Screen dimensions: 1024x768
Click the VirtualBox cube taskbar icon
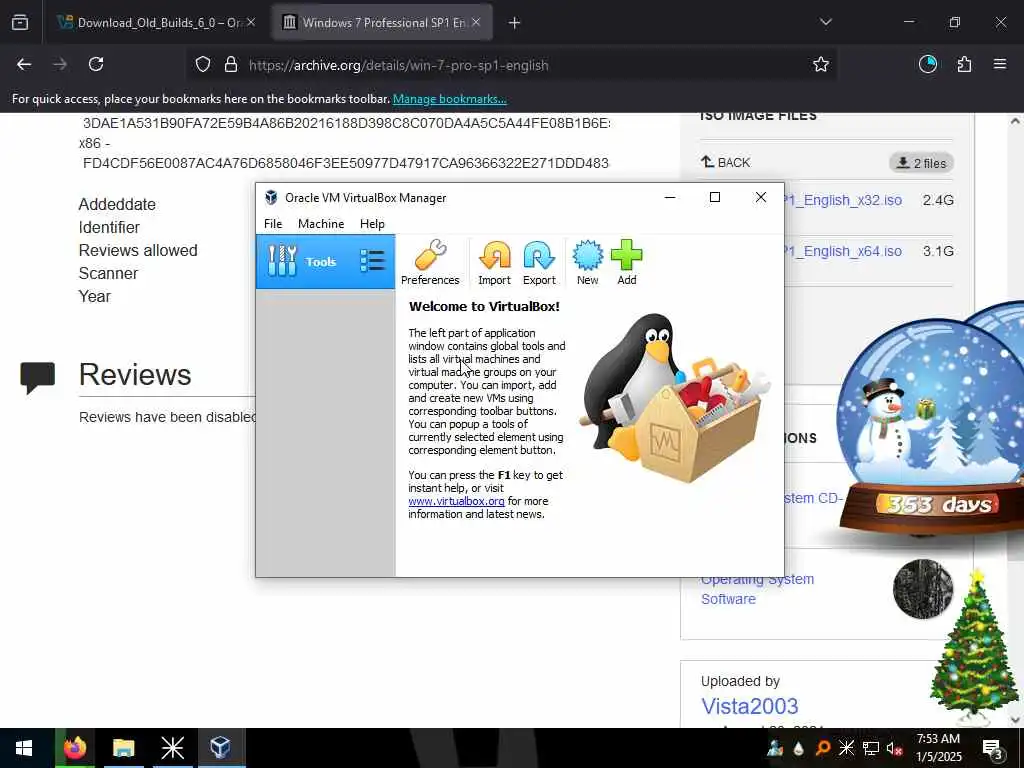pos(221,748)
